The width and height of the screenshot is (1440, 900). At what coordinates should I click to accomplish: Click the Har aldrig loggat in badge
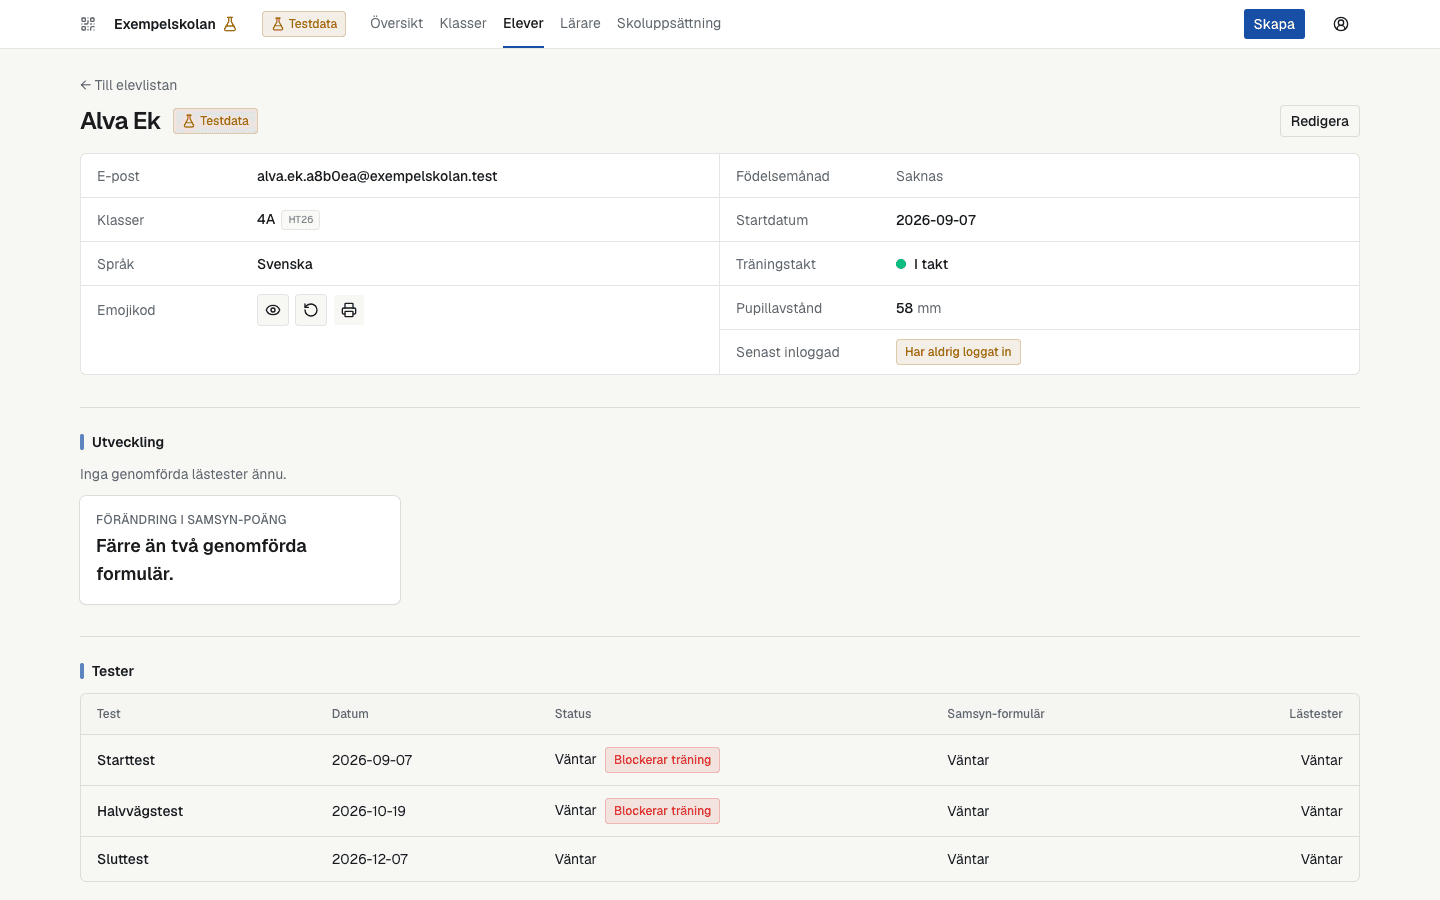958,352
